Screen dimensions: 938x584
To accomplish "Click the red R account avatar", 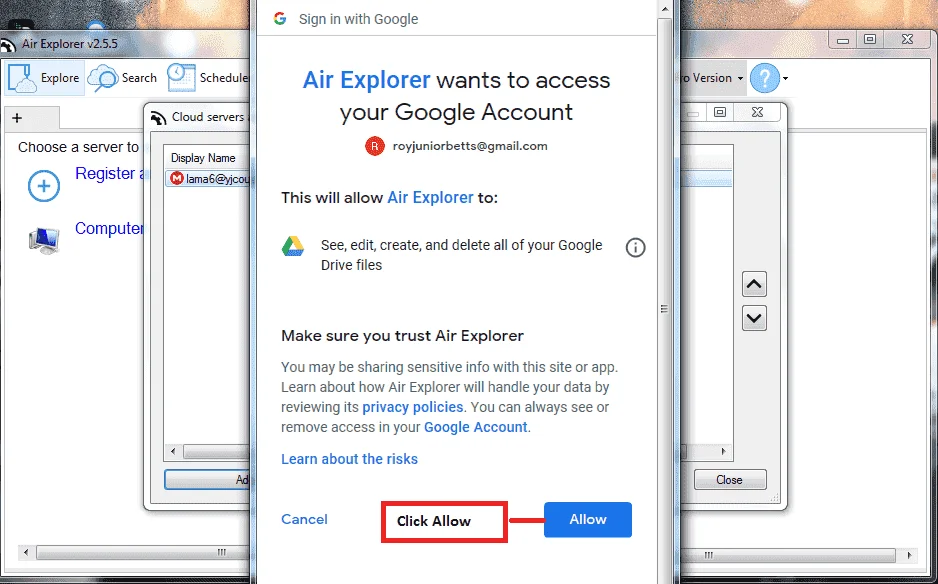I will pyautogui.click(x=374, y=146).
